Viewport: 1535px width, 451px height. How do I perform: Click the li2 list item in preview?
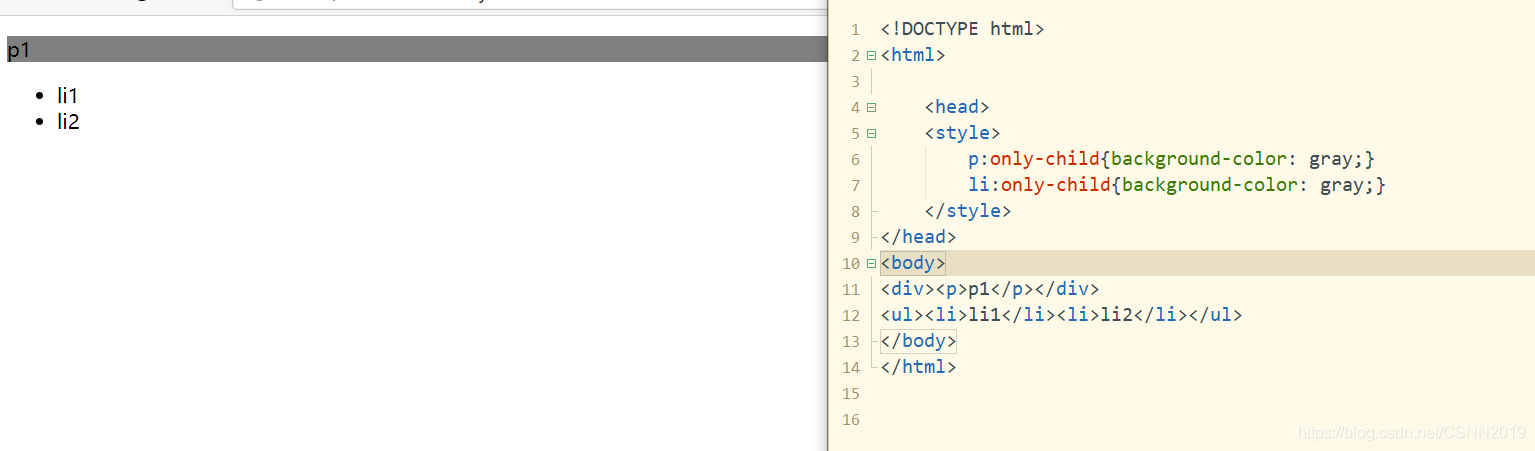(68, 122)
